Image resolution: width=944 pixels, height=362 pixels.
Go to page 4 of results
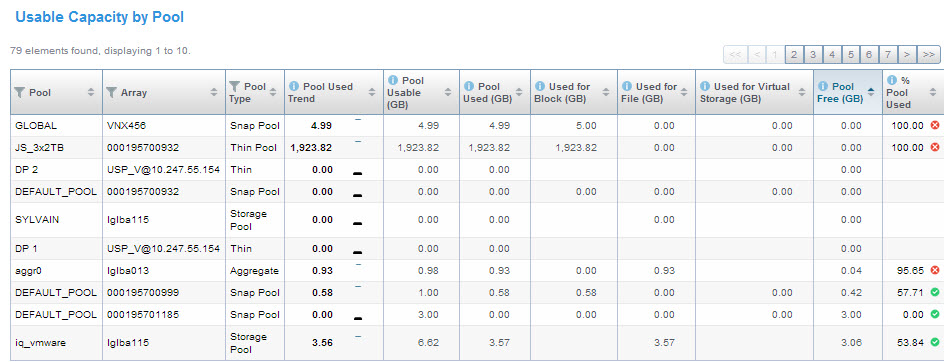(831, 54)
